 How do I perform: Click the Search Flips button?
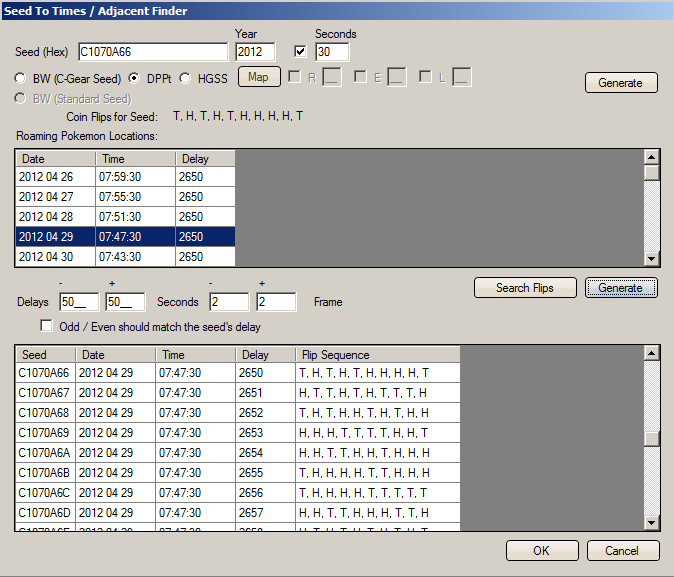[x=525, y=288]
